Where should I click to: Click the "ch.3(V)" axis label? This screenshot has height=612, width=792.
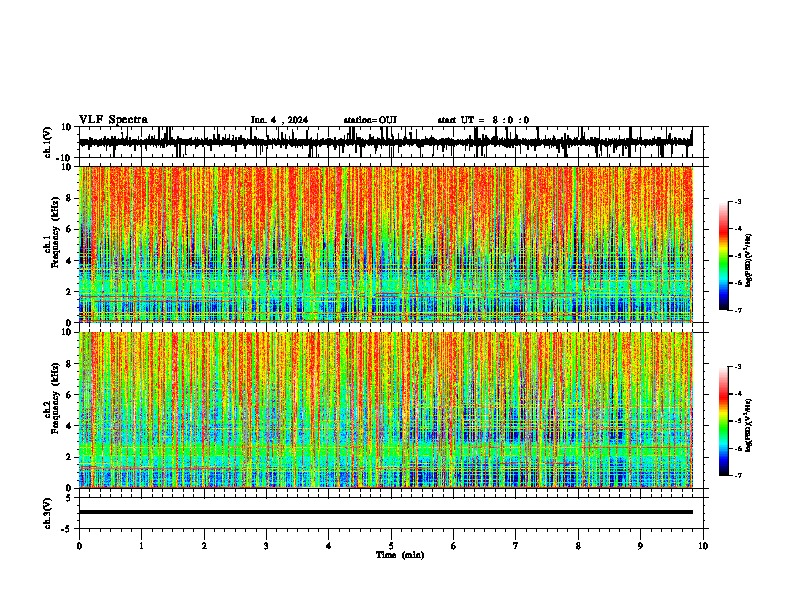(48, 513)
